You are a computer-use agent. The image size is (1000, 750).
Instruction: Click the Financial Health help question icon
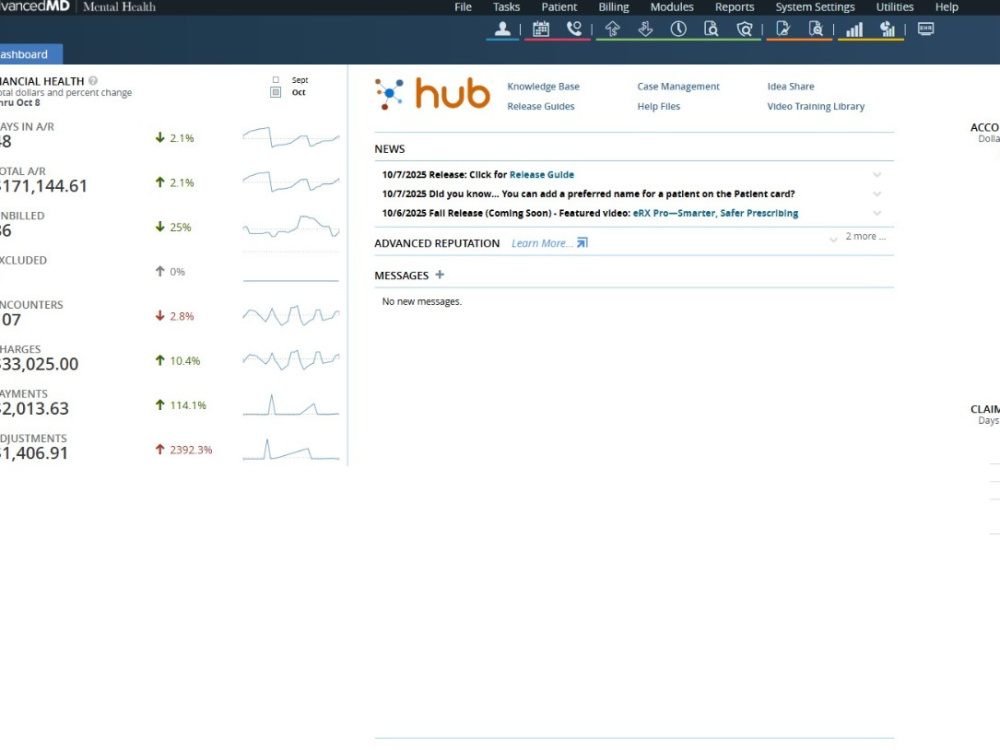click(93, 81)
